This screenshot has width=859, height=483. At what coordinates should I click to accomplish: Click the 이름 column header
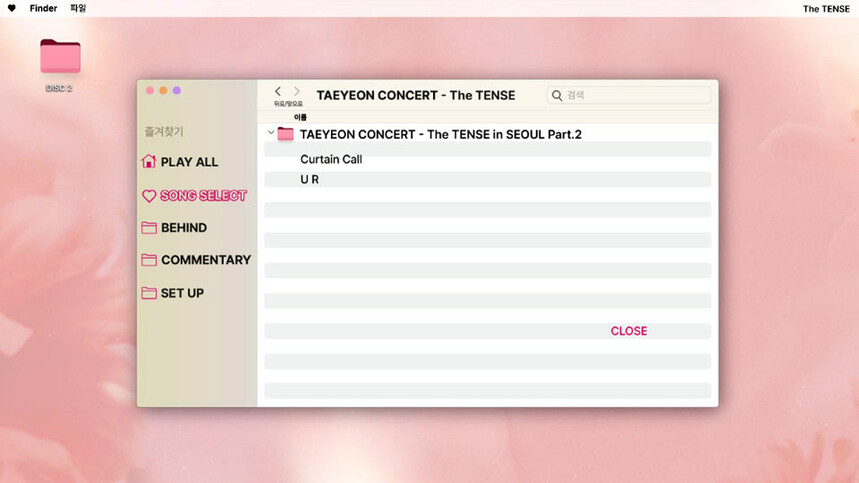pos(300,118)
